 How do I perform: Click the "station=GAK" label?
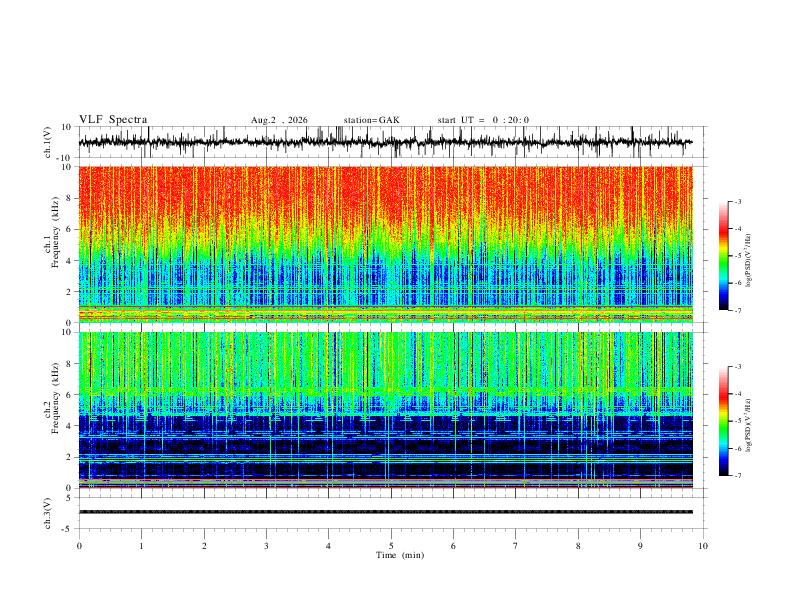click(371, 120)
